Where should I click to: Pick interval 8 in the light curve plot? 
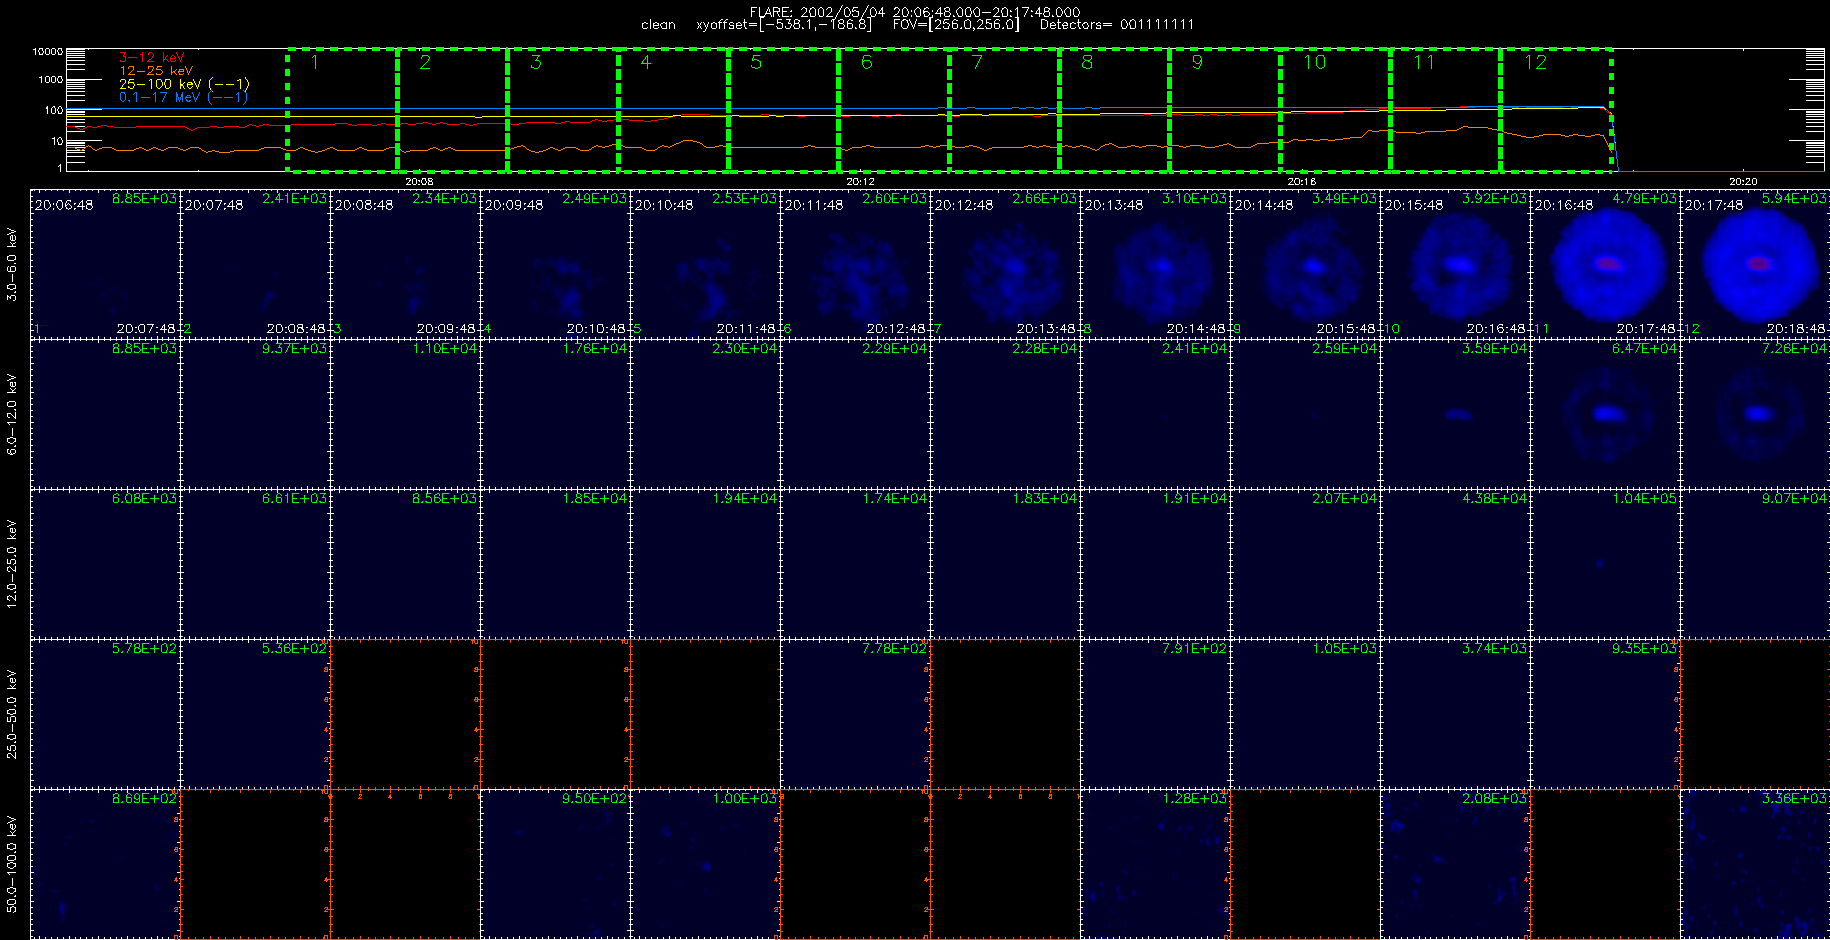pyautogui.click(x=1114, y=110)
